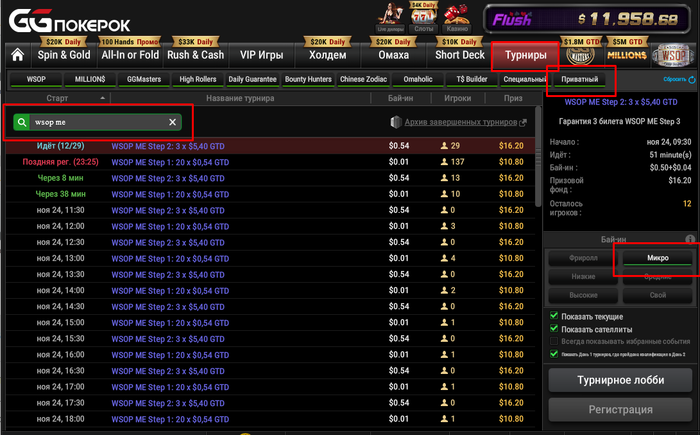Toggle the Специальный filter
The height and width of the screenshot is (435, 700).
point(524,79)
